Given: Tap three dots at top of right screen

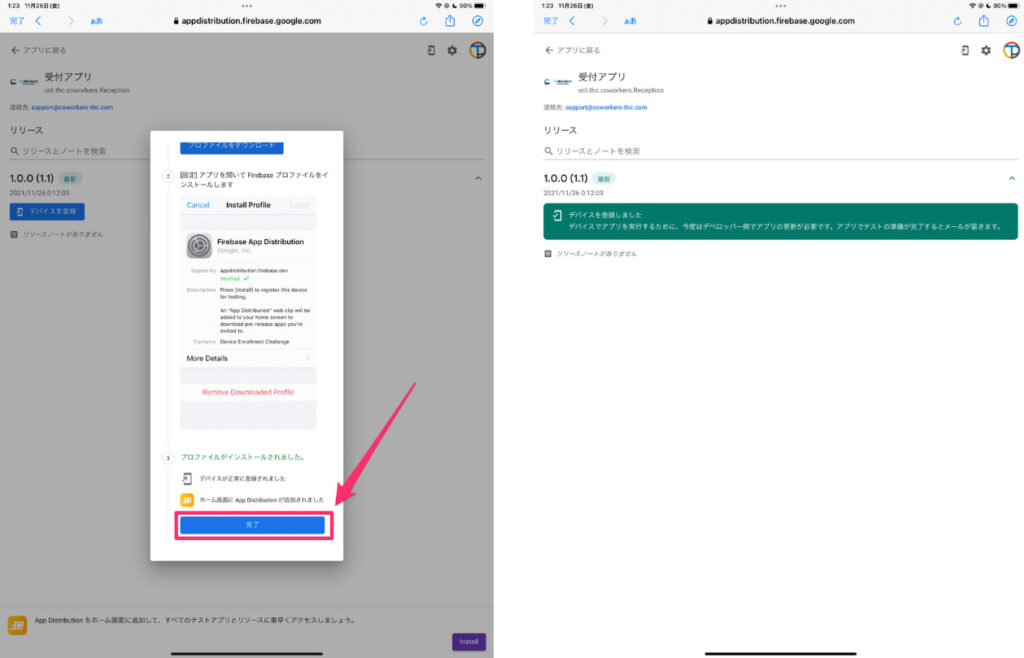Looking at the screenshot, I should pos(780,6).
